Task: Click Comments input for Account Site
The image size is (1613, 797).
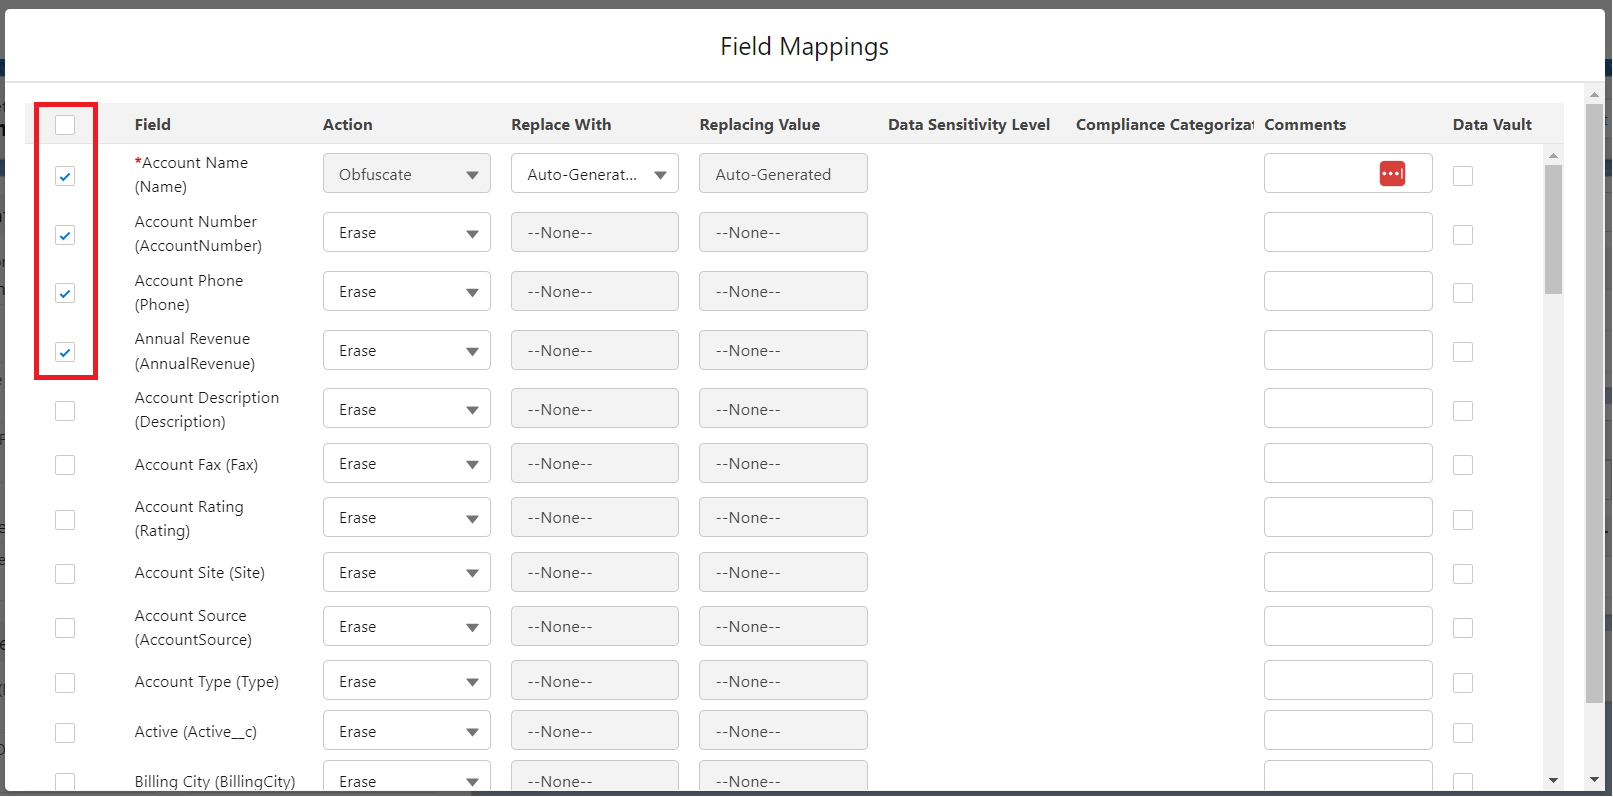Action: 1347,573
